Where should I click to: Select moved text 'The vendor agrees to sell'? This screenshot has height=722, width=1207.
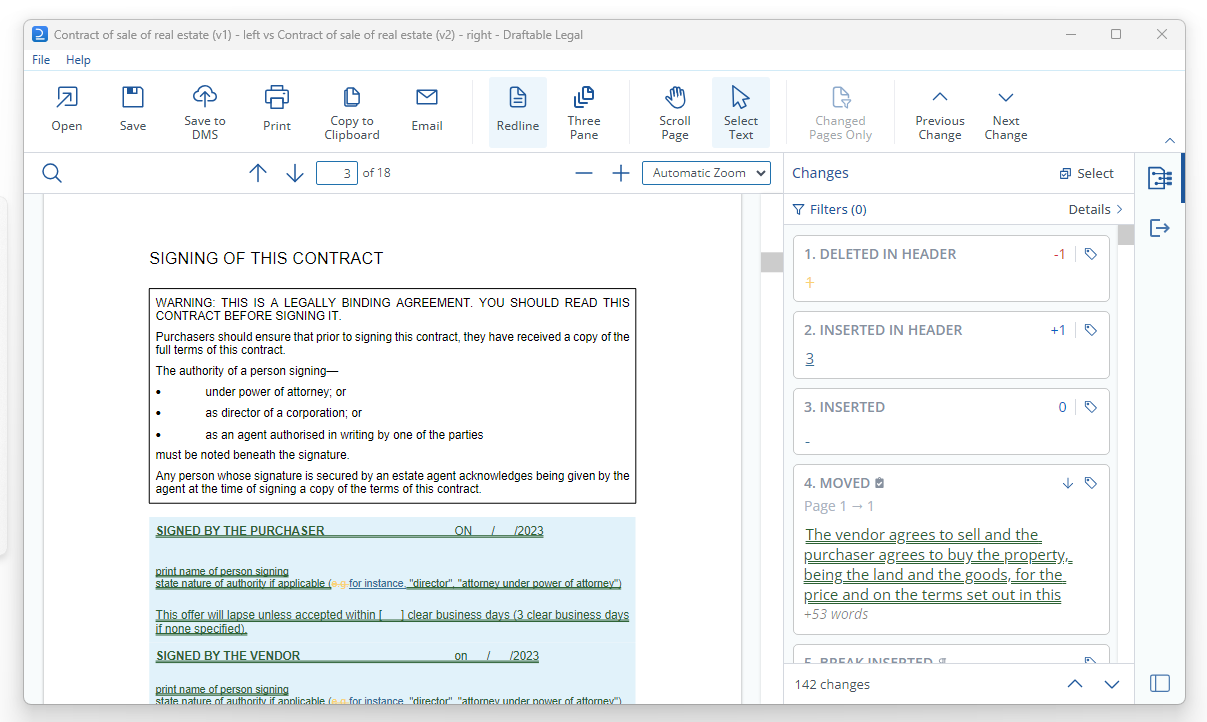click(938, 564)
